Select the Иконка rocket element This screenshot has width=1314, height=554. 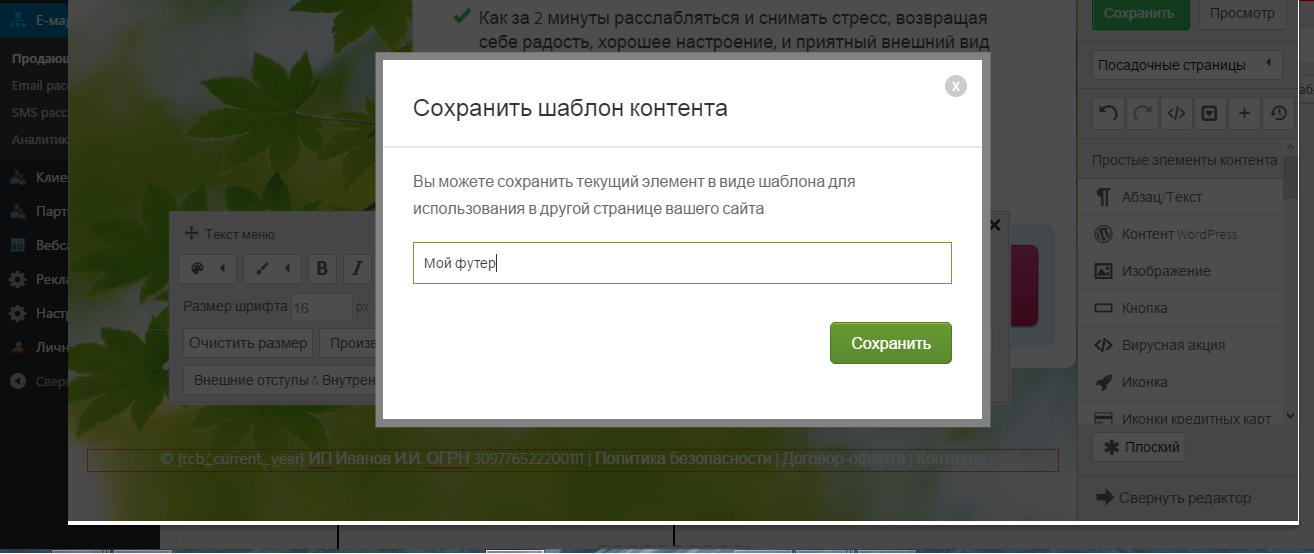pyautogui.click(x=1180, y=382)
